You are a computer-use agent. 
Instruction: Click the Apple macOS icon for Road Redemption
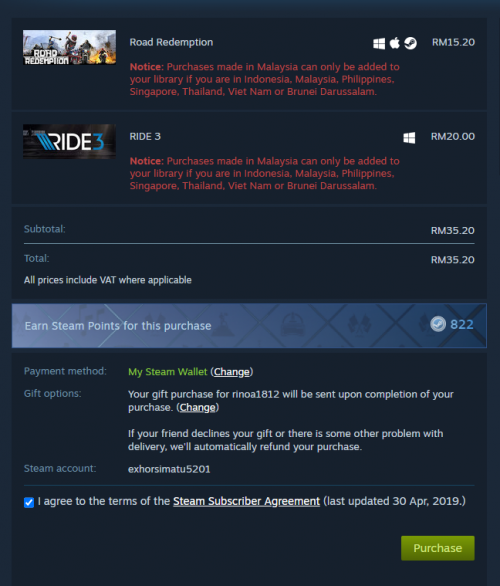click(395, 43)
